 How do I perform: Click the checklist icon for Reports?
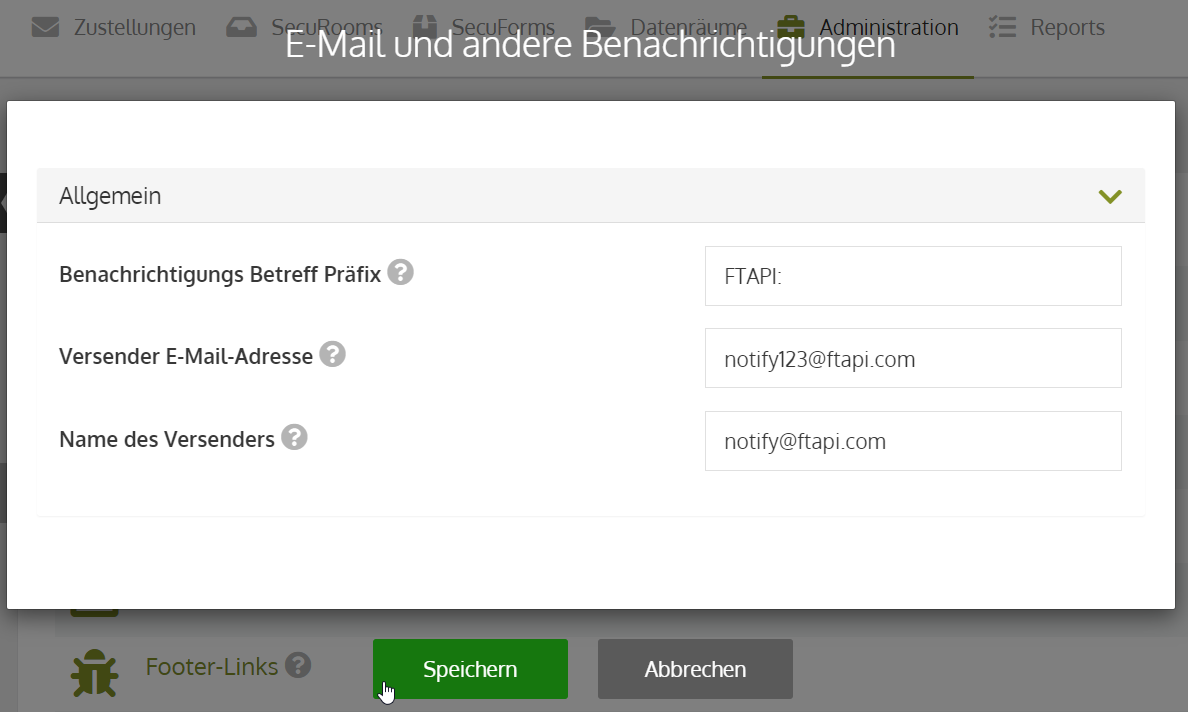[x=1002, y=27]
